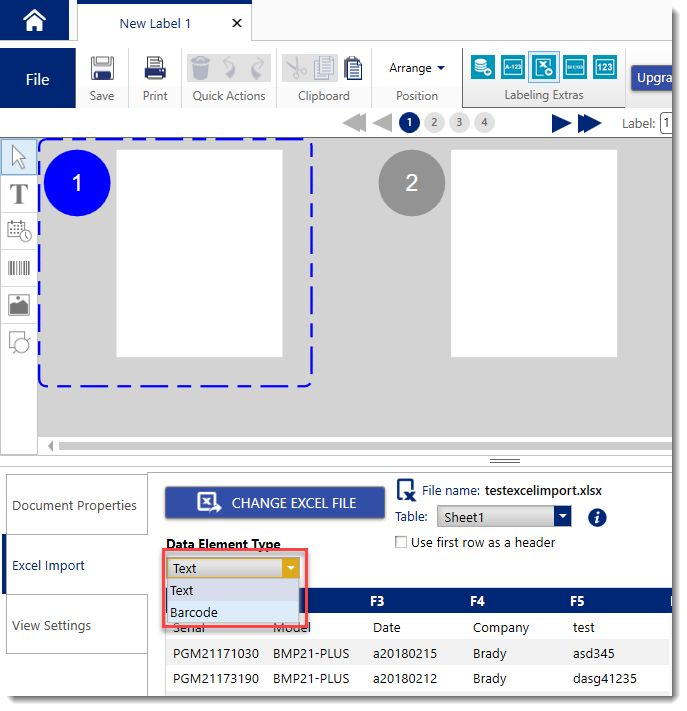The image size is (687, 711).
Task: Click the Excel Import icon in Labeling Extras
Action: click(x=544, y=67)
